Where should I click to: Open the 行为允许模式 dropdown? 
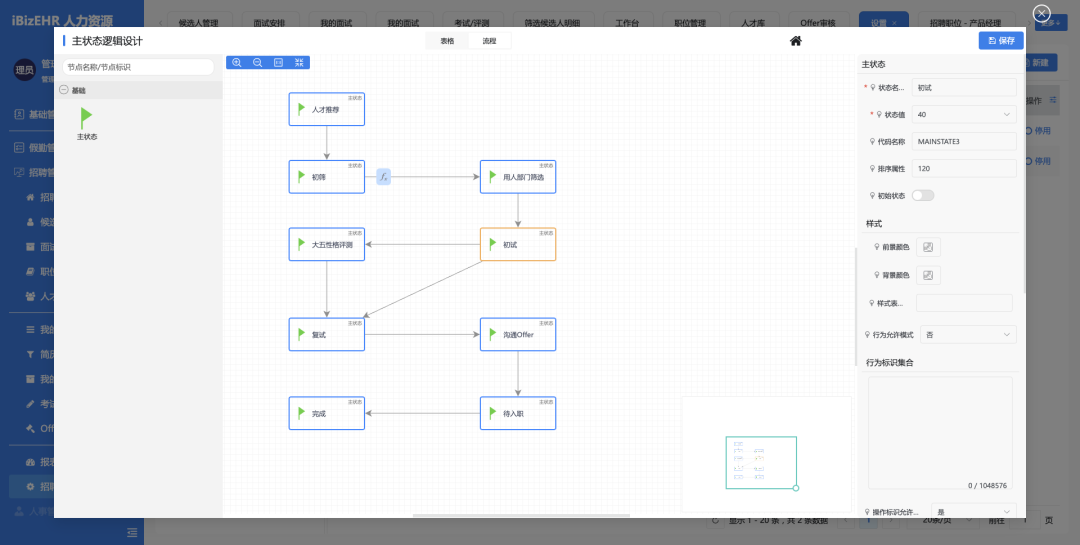coord(968,335)
